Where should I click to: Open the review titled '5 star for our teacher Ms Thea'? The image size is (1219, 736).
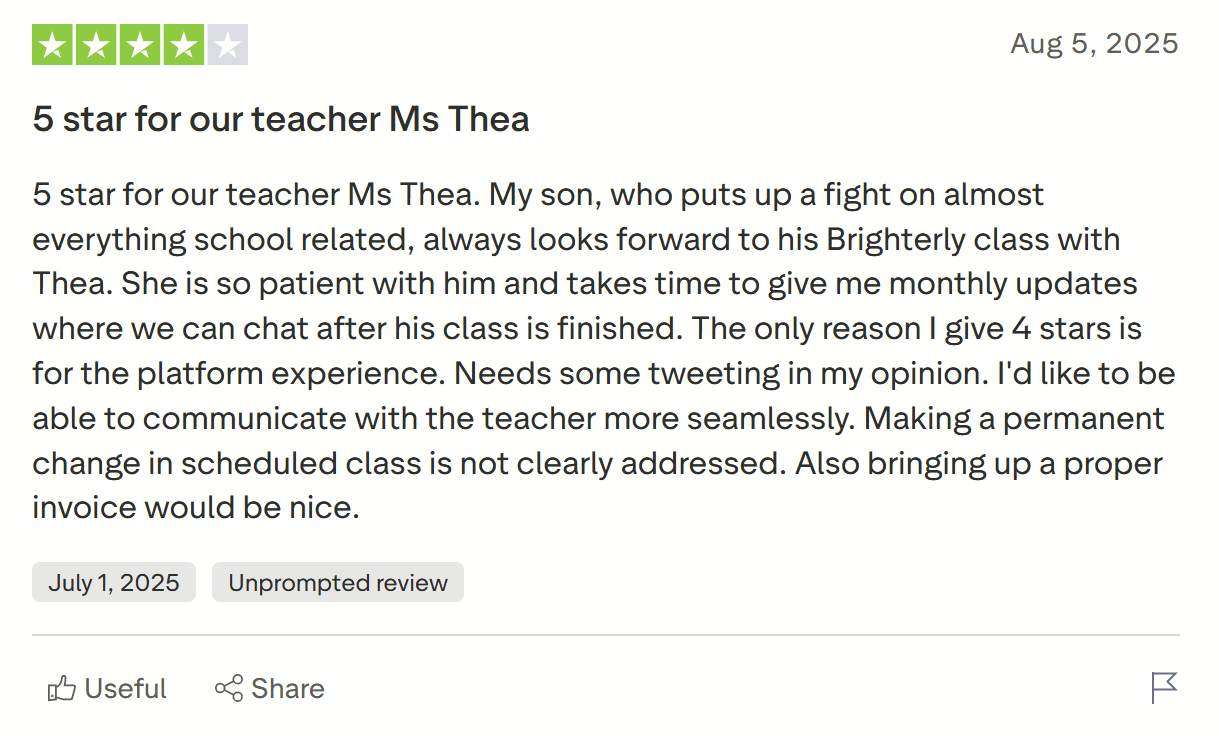click(280, 119)
